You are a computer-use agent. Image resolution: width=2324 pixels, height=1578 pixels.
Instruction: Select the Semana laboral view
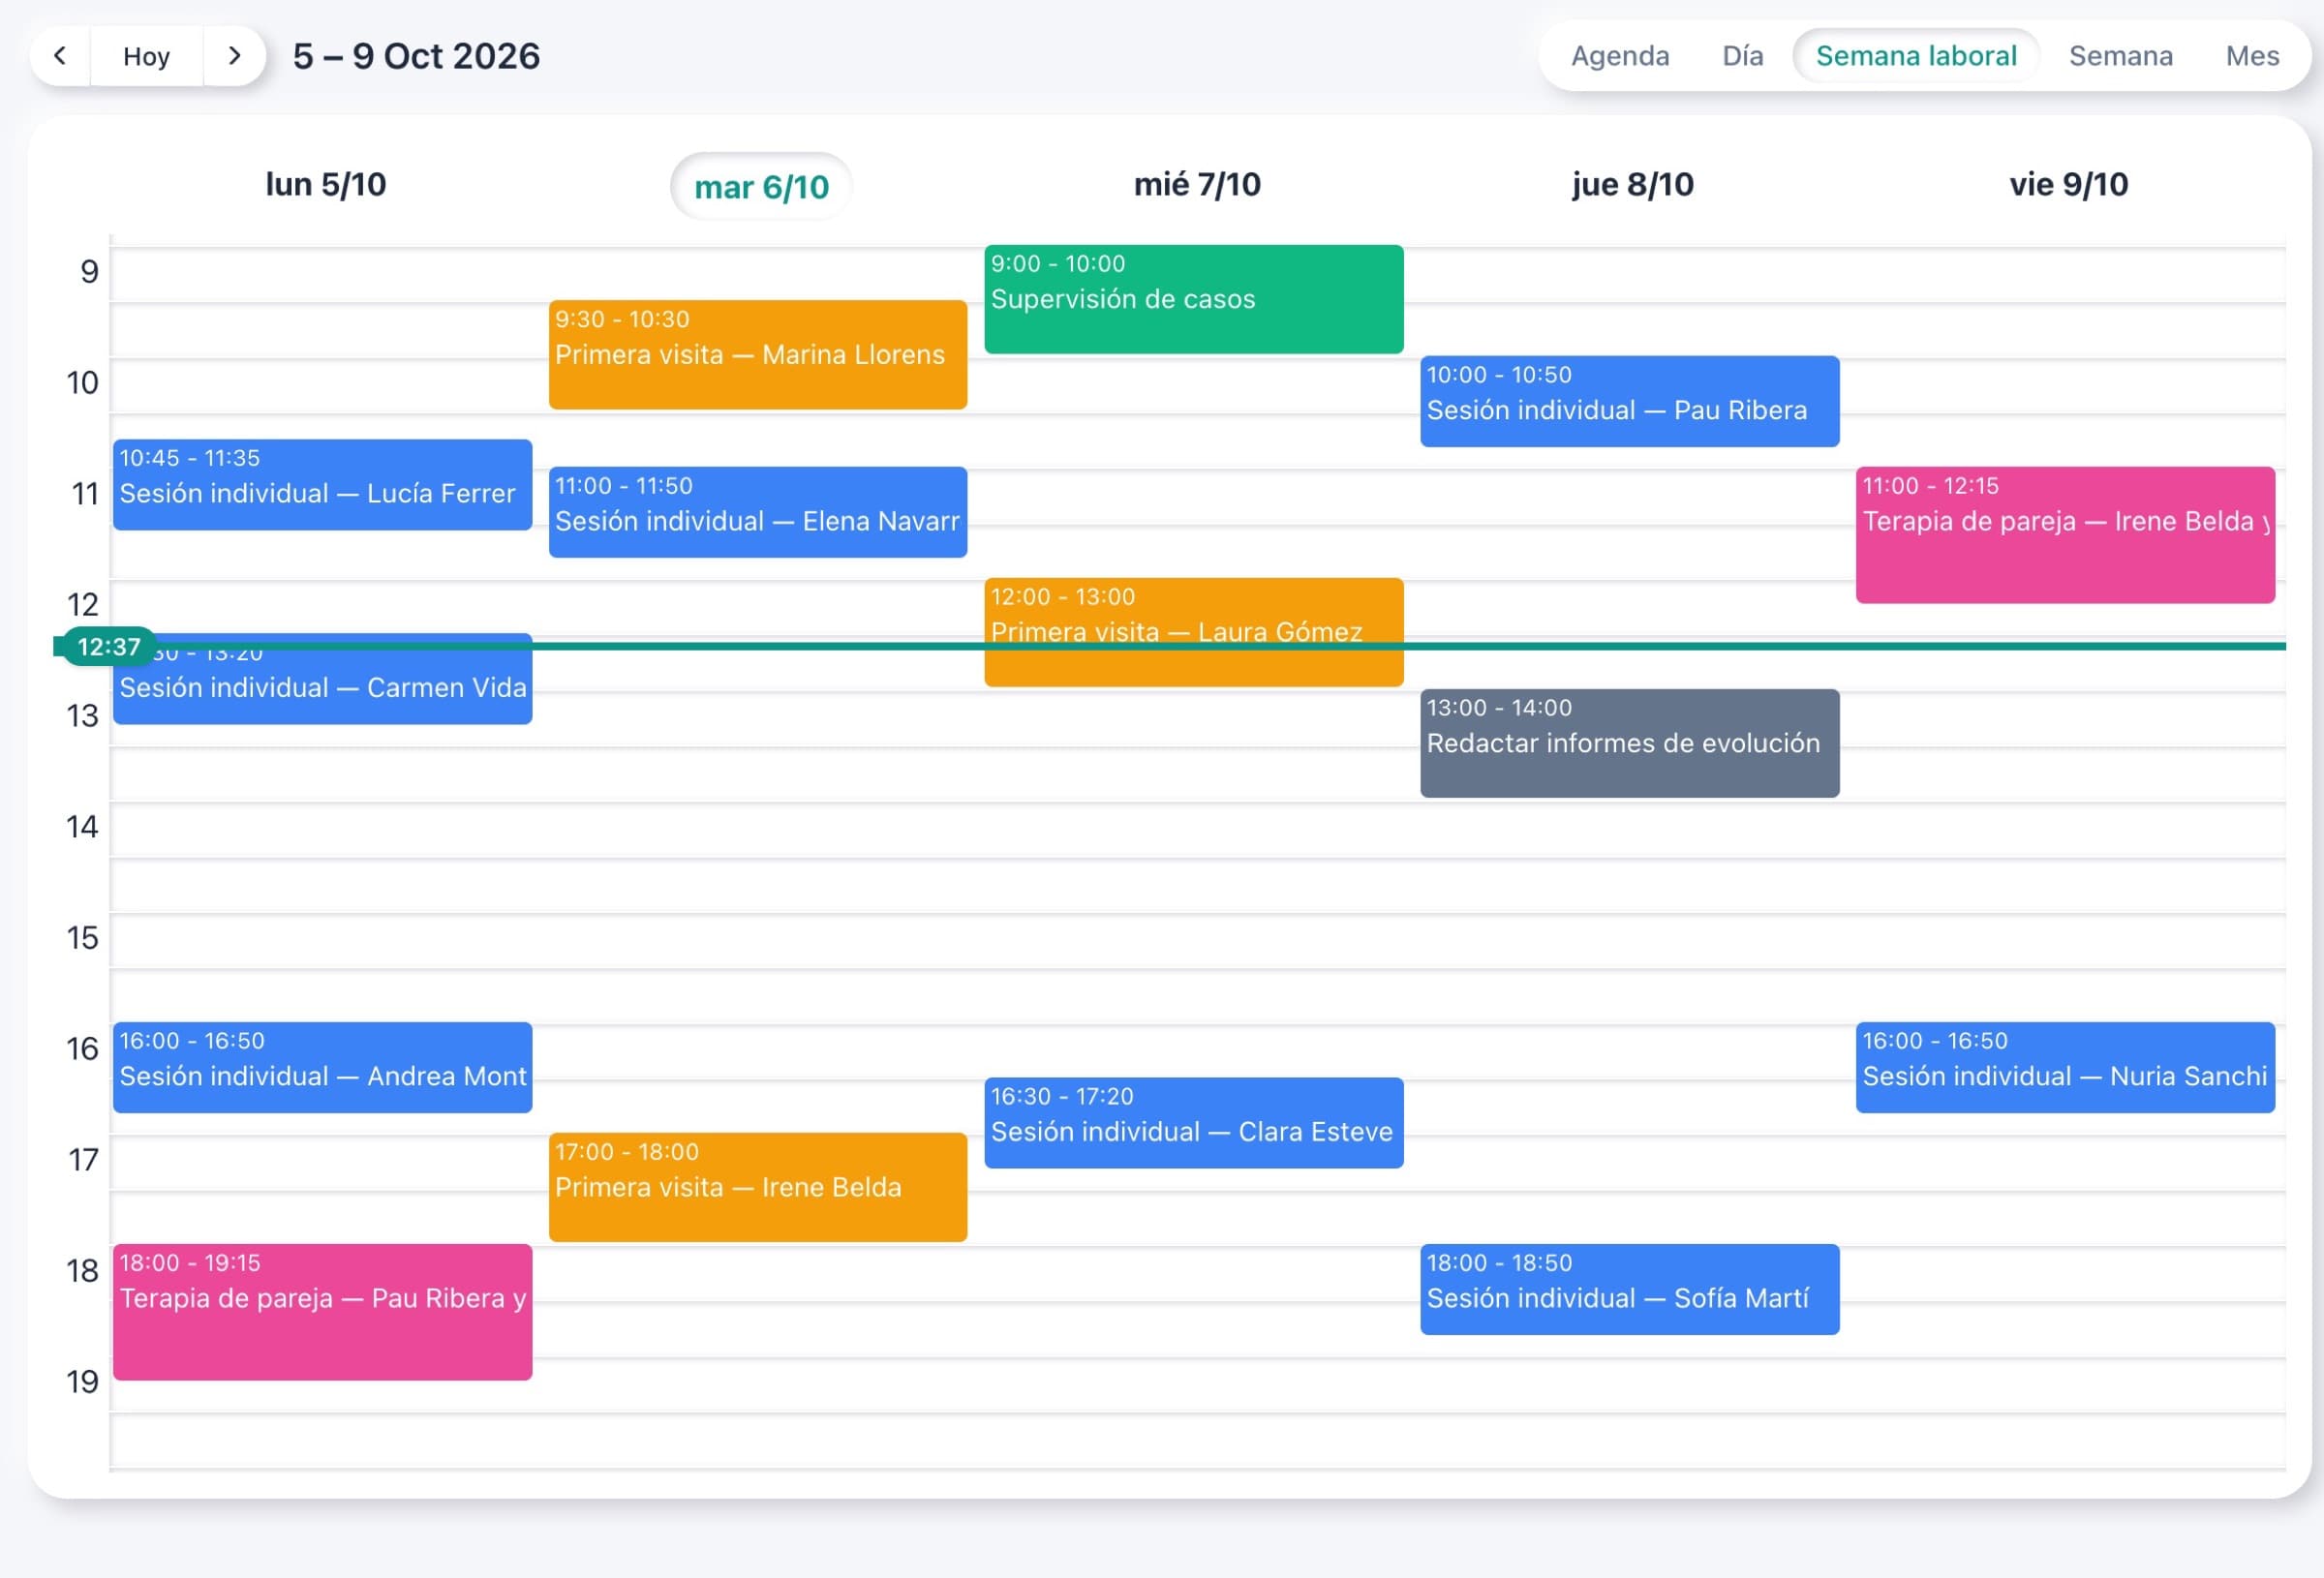tap(1916, 56)
